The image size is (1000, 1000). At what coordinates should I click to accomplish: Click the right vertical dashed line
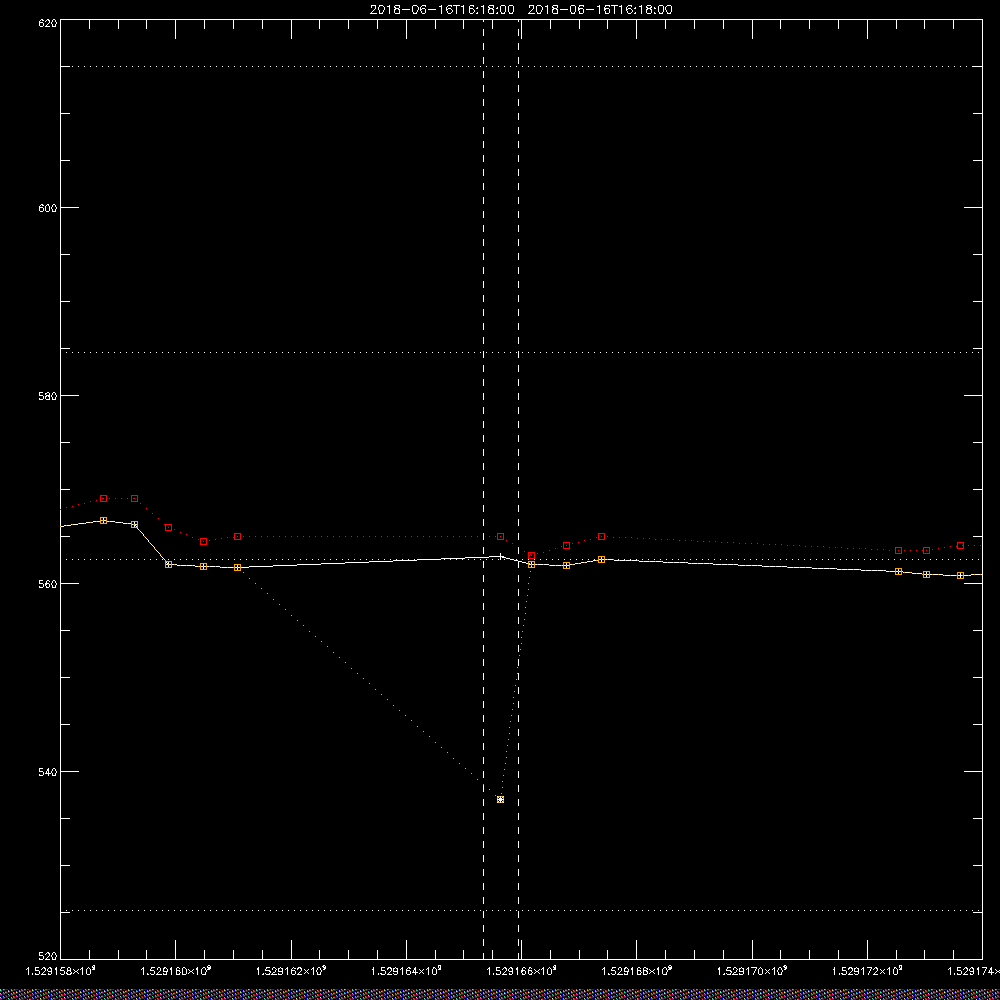coord(518,489)
